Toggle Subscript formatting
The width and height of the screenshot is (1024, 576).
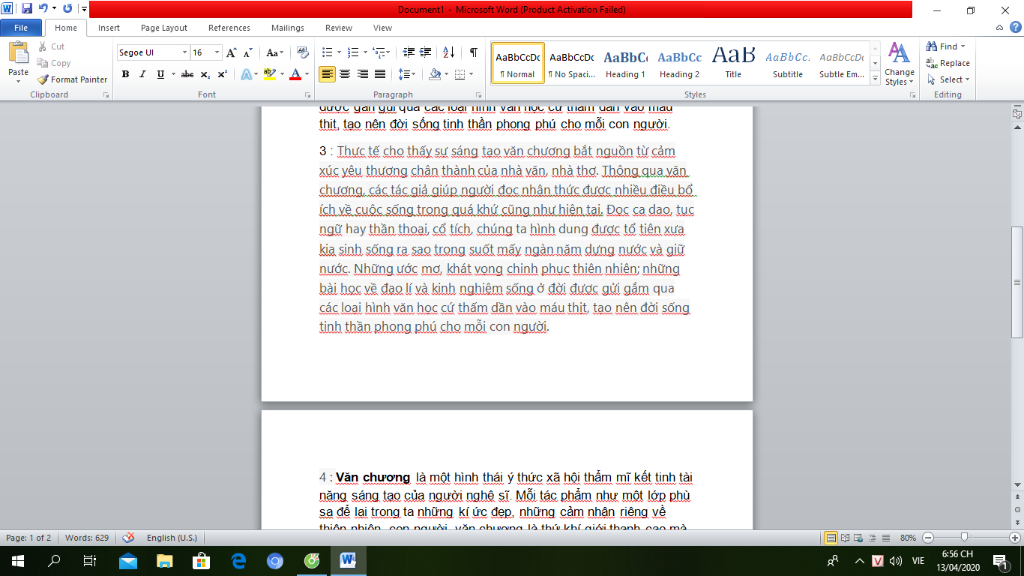point(204,74)
